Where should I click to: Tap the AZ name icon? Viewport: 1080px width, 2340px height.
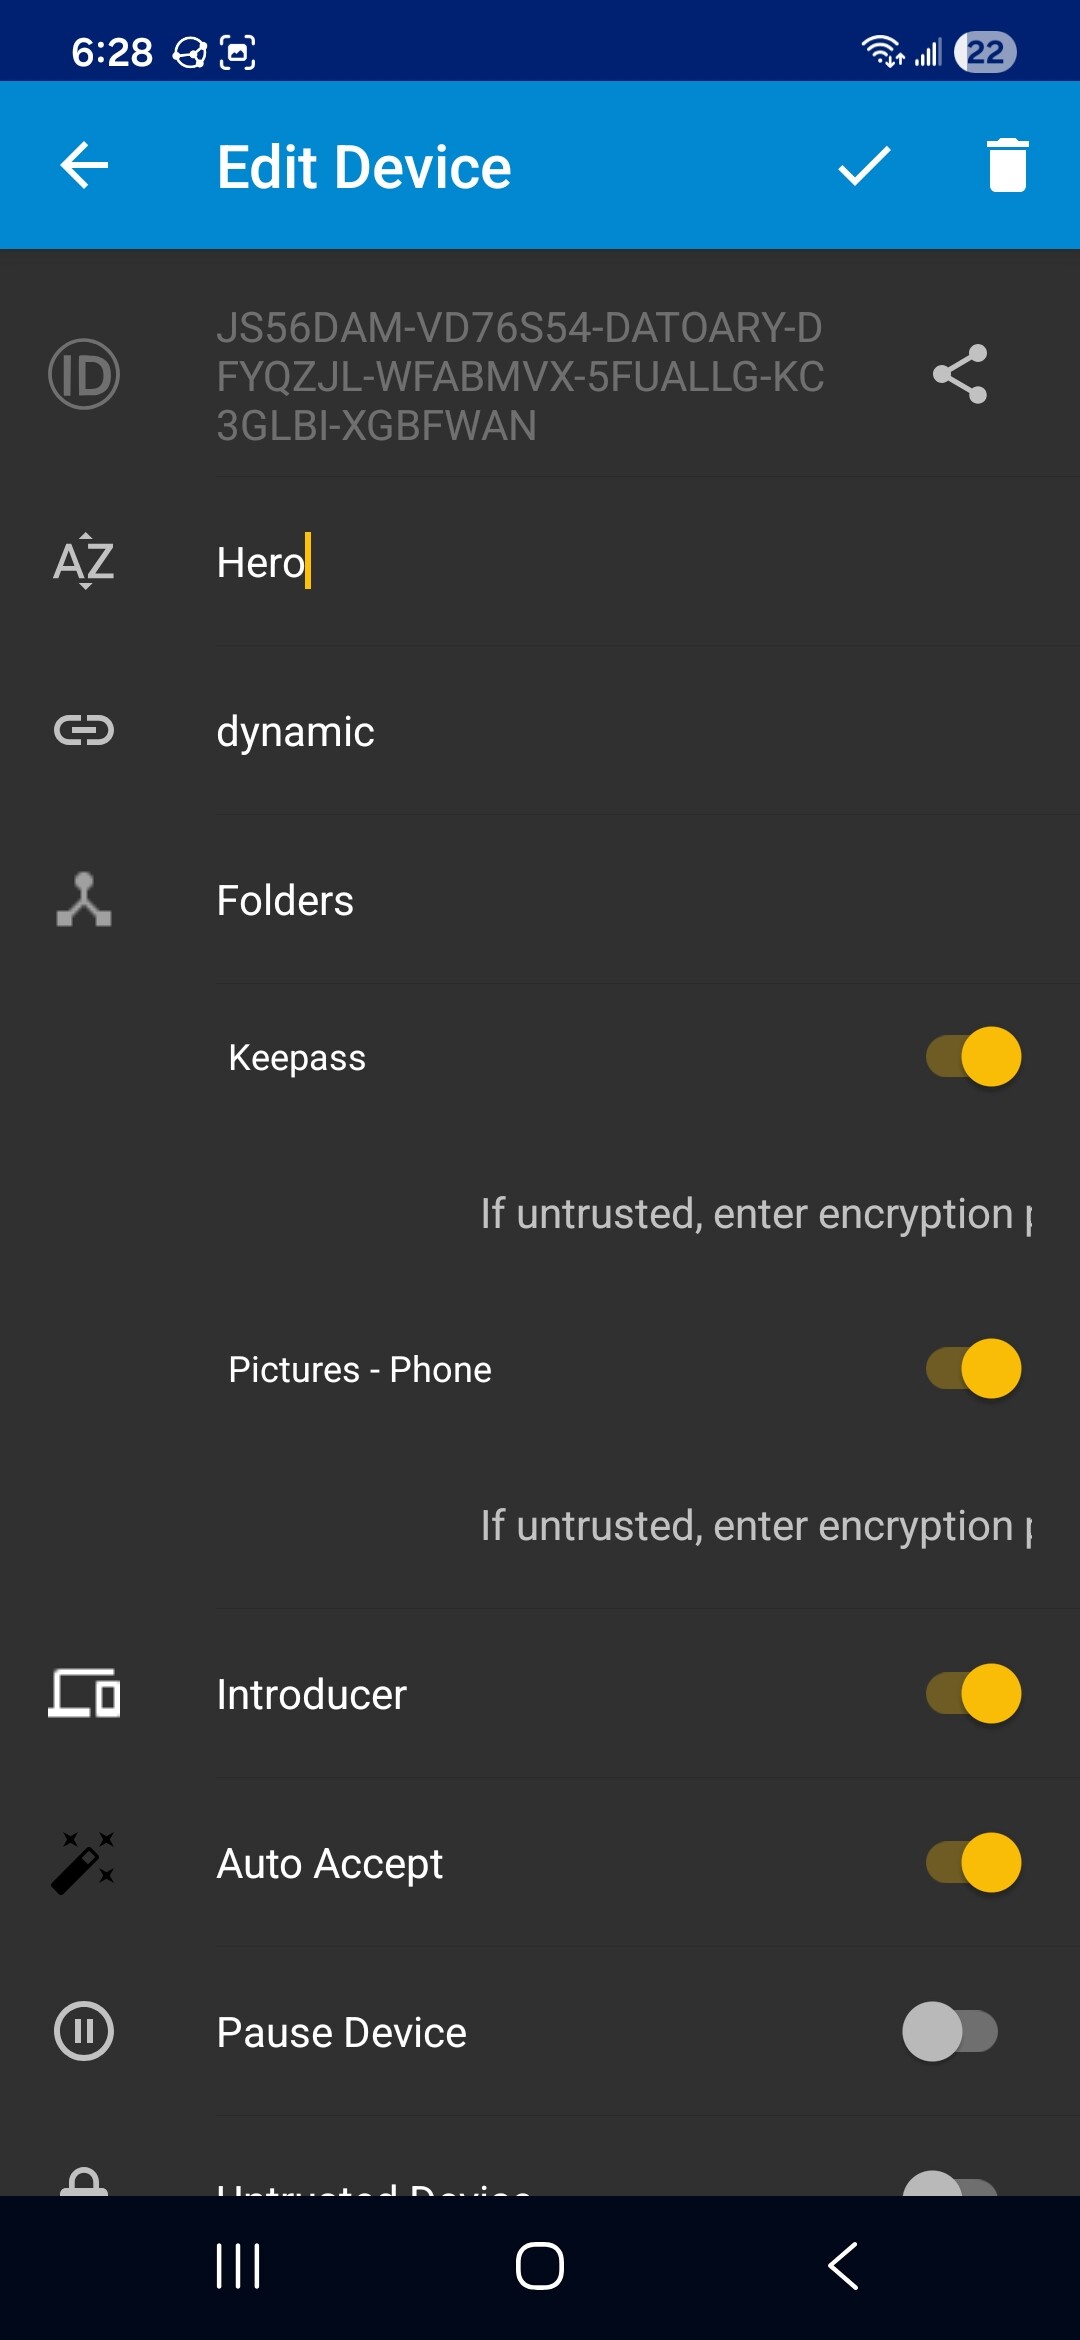[x=84, y=561]
